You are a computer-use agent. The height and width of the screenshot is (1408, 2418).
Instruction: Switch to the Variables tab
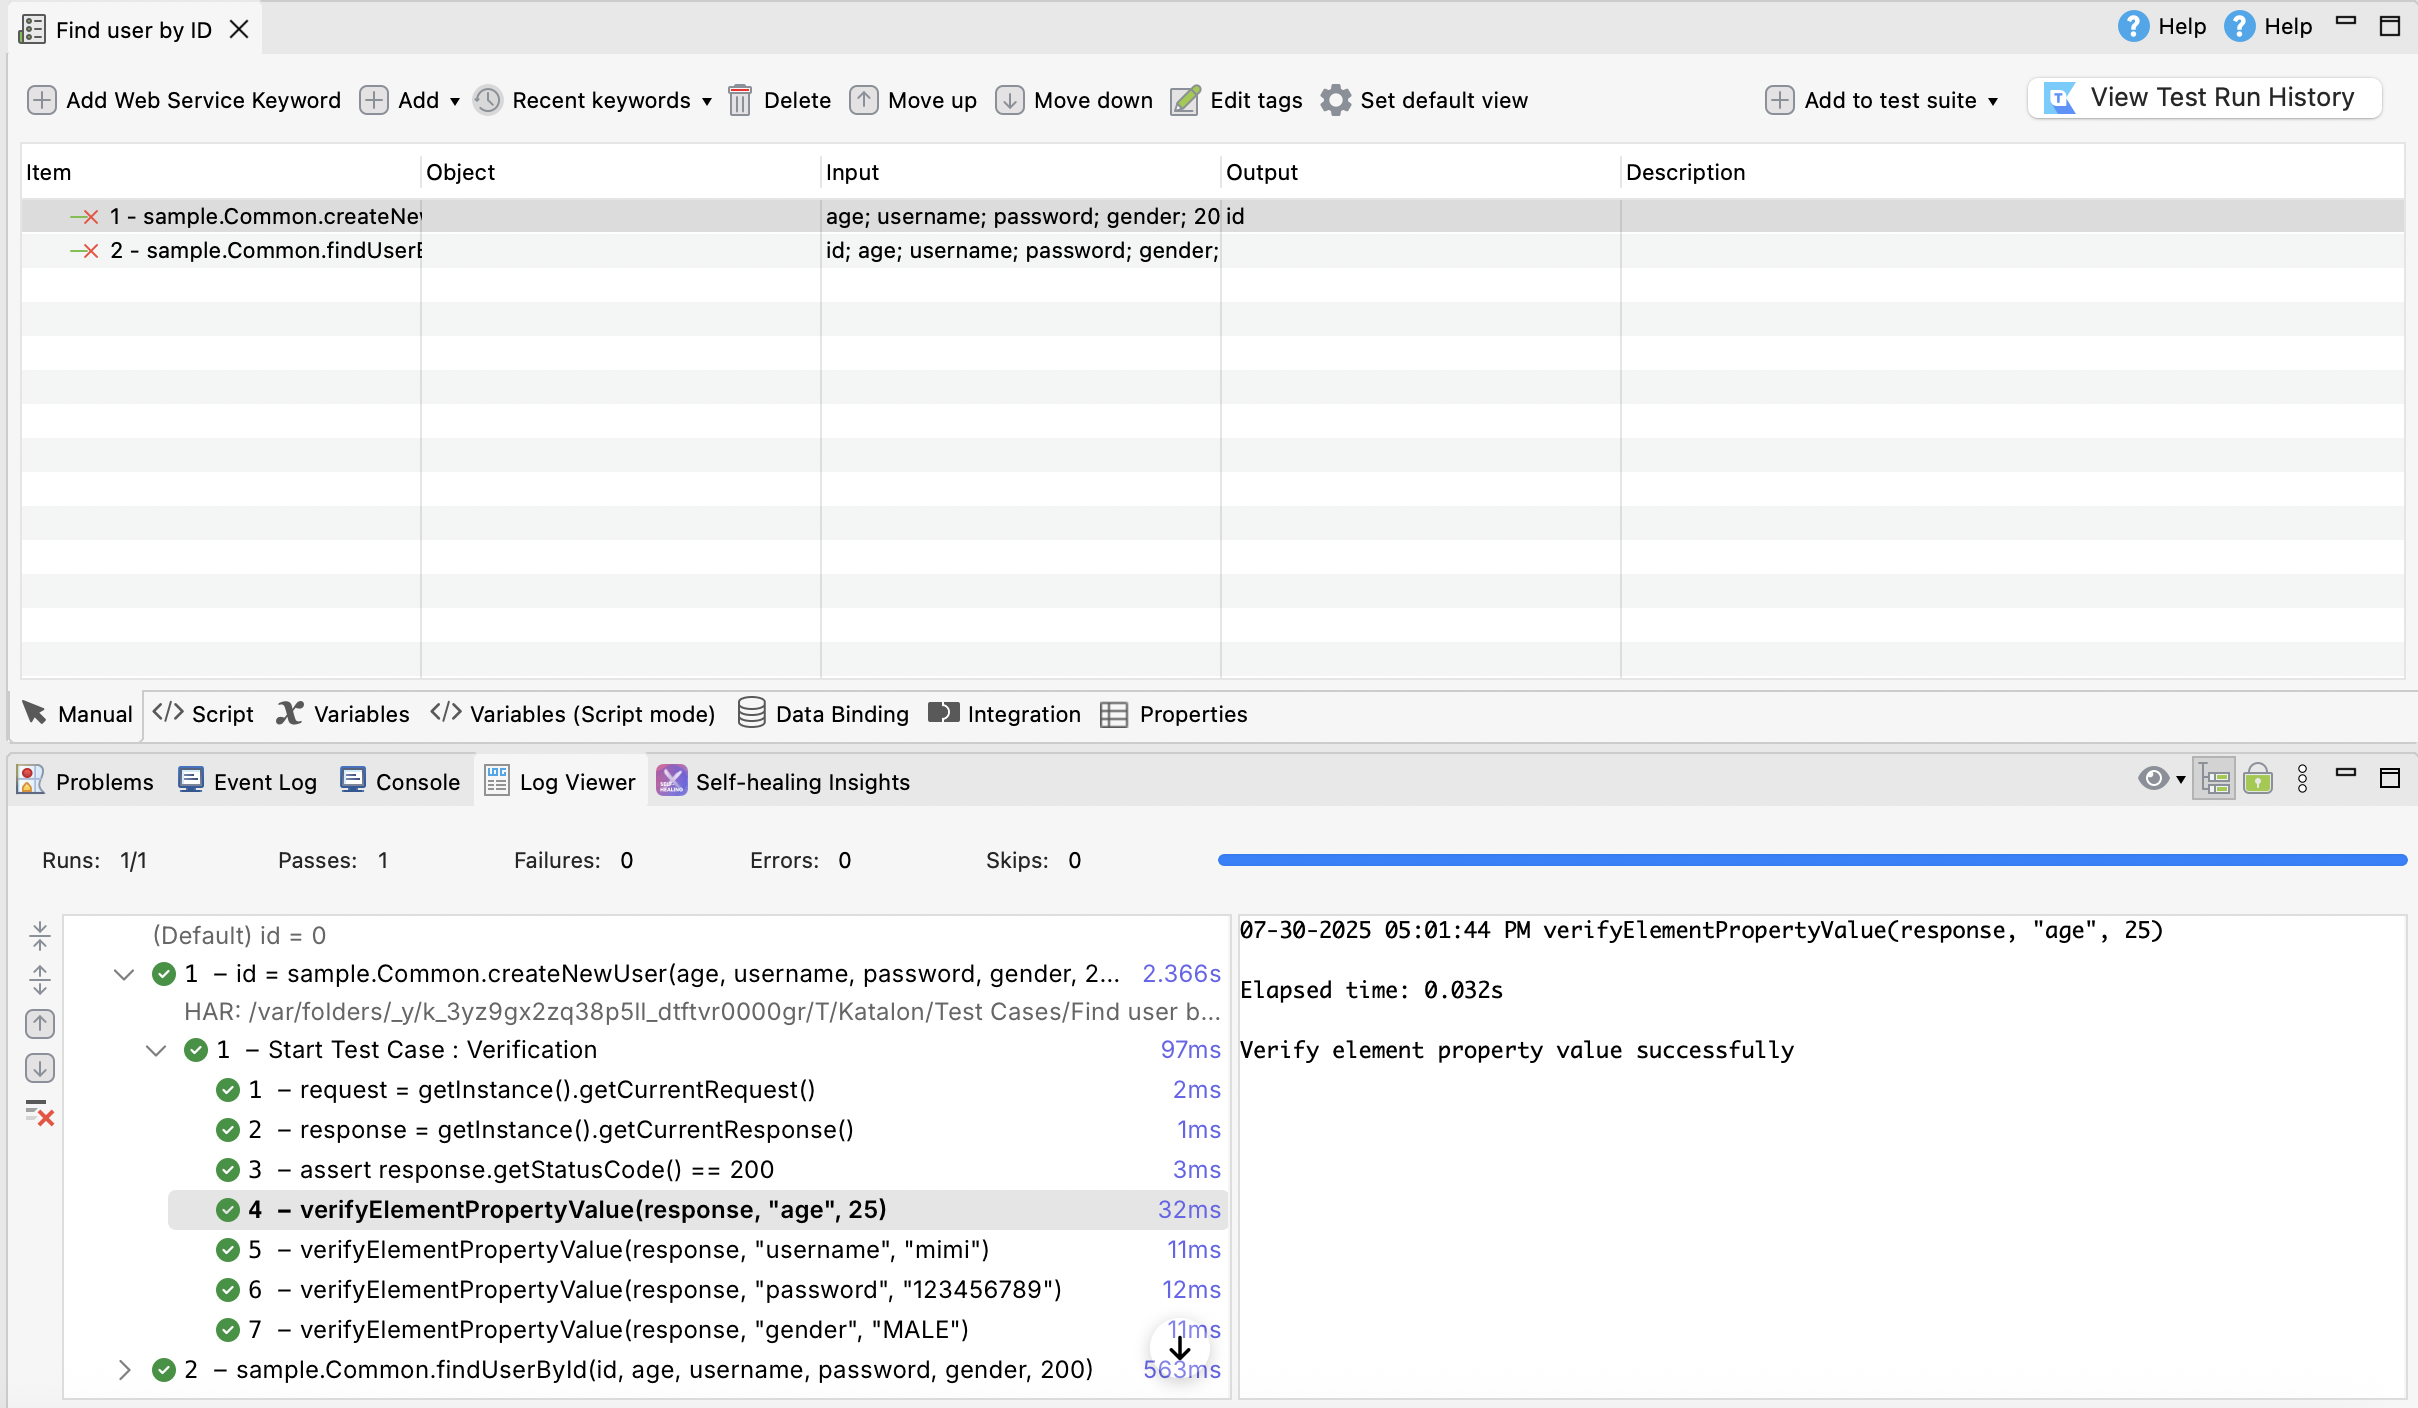(343, 714)
